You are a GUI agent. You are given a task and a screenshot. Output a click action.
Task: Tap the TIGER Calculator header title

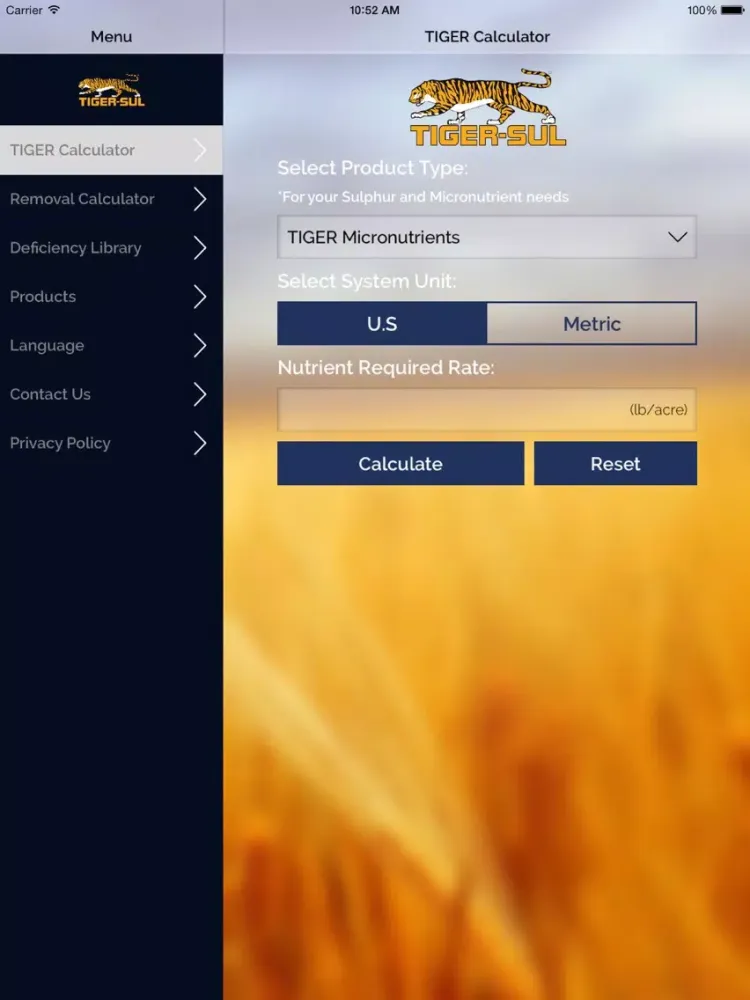(487, 37)
